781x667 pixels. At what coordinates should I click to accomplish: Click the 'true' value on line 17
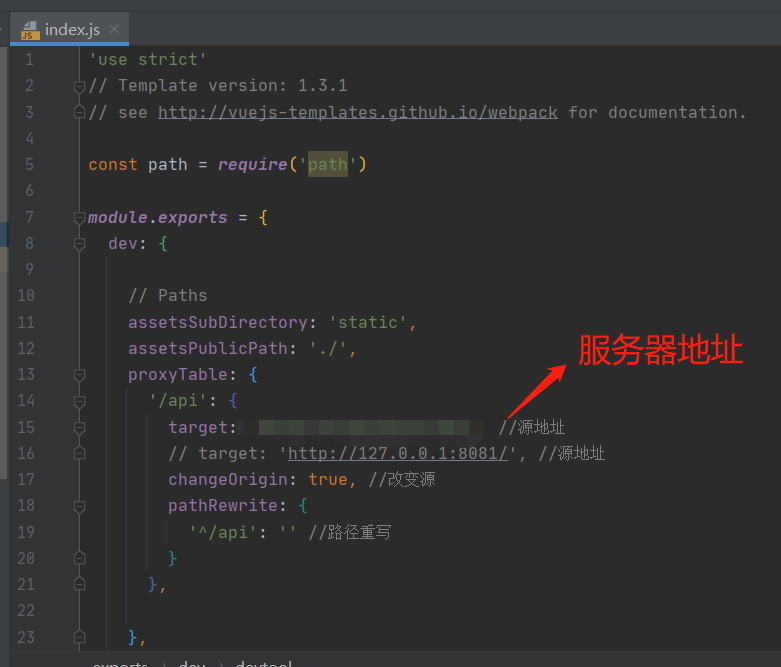tap(328, 479)
